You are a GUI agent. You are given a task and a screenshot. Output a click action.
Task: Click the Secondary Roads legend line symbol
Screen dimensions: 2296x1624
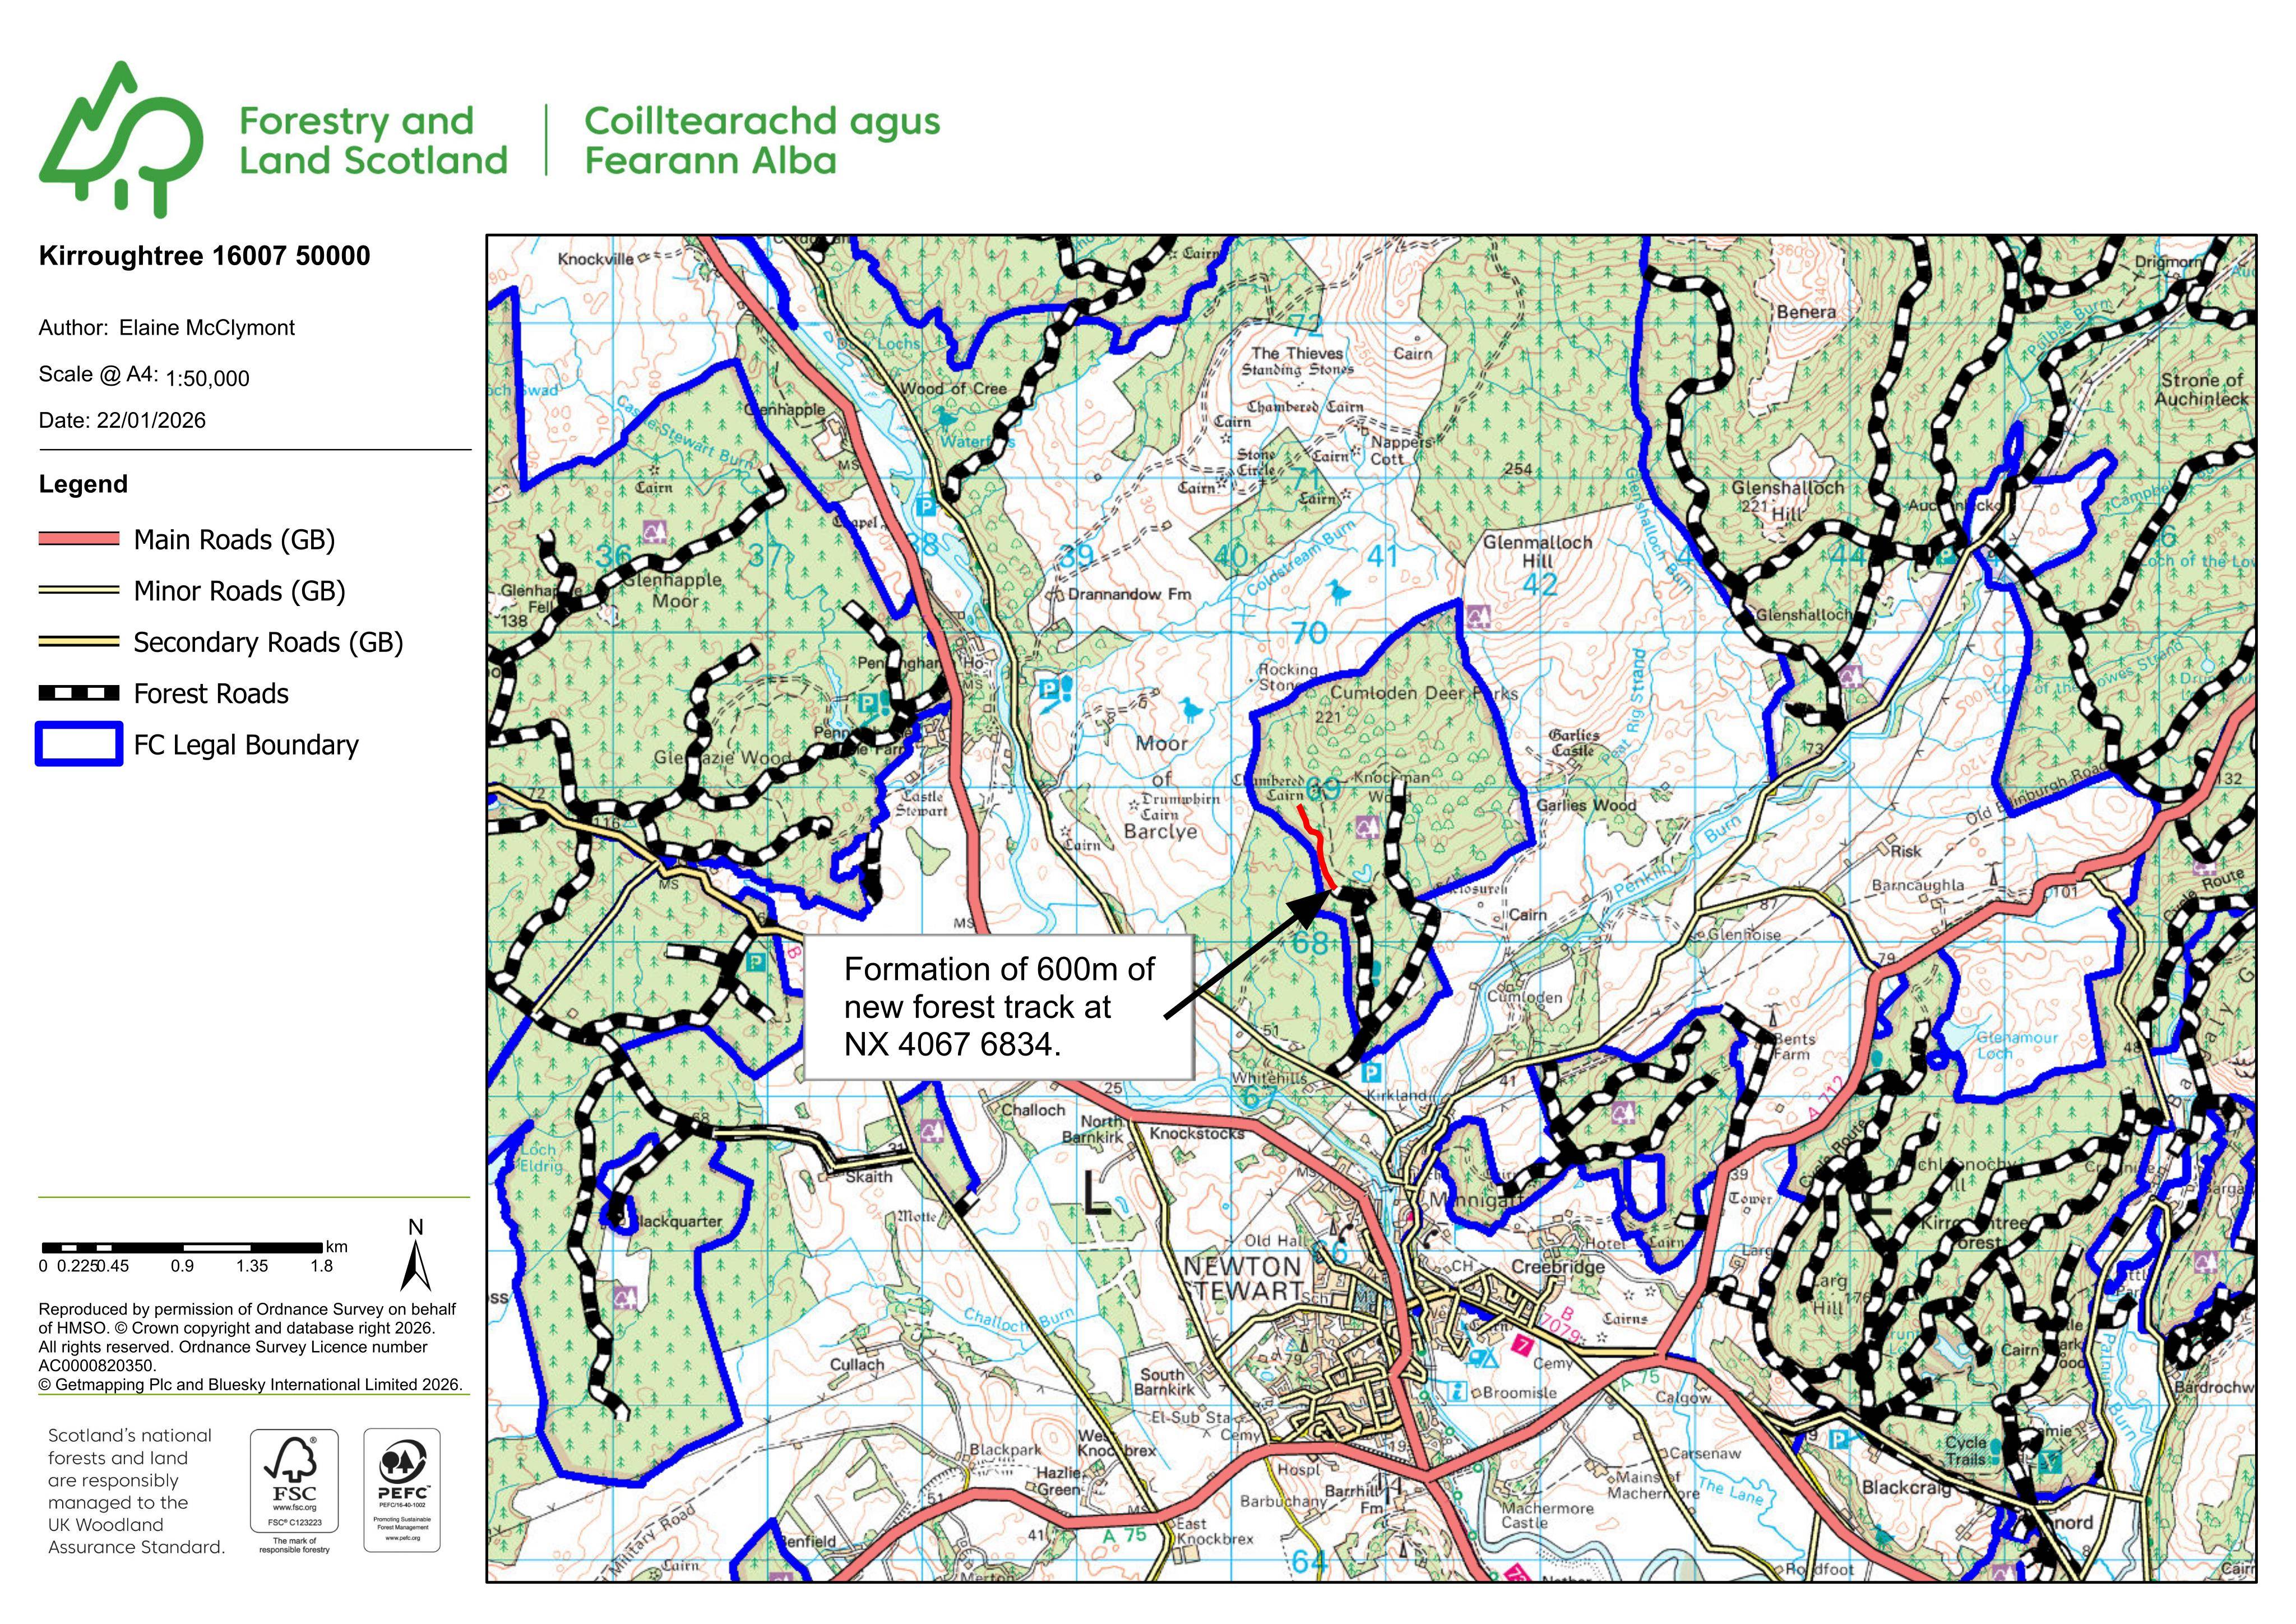78,641
